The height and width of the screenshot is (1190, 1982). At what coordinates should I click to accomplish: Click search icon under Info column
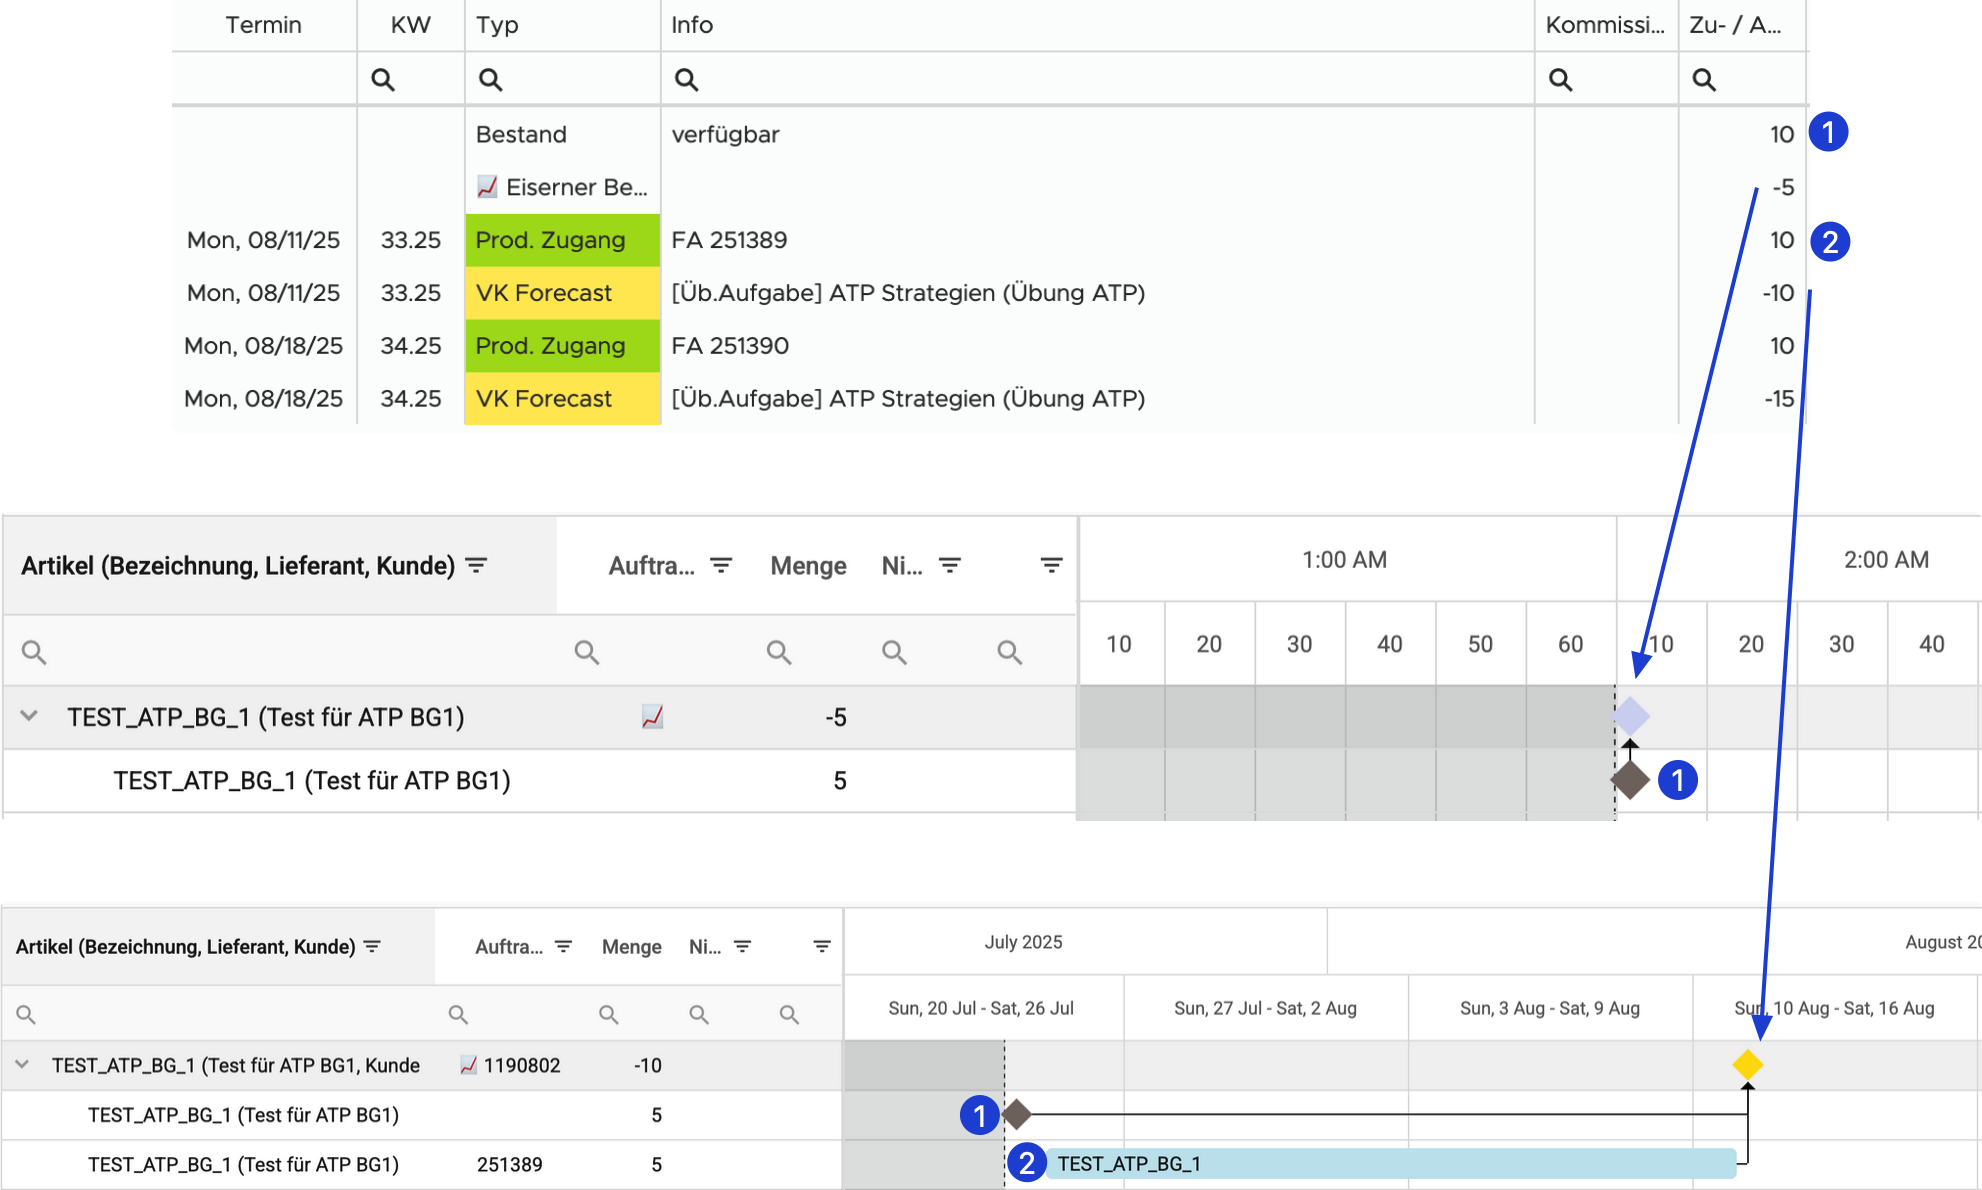click(x=686, y=80)
